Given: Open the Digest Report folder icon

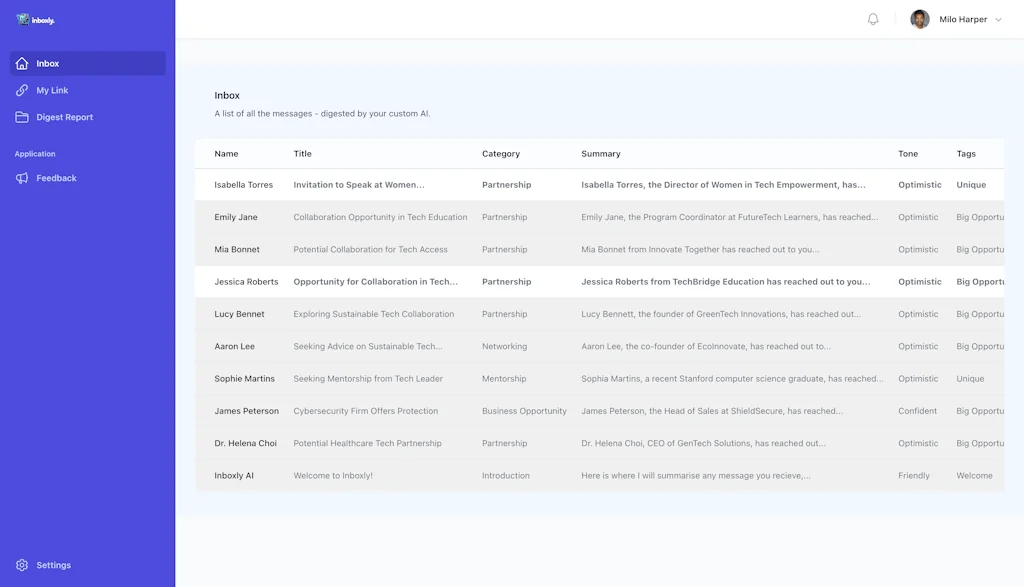Looking at the screenshot, I should [22, 117].
